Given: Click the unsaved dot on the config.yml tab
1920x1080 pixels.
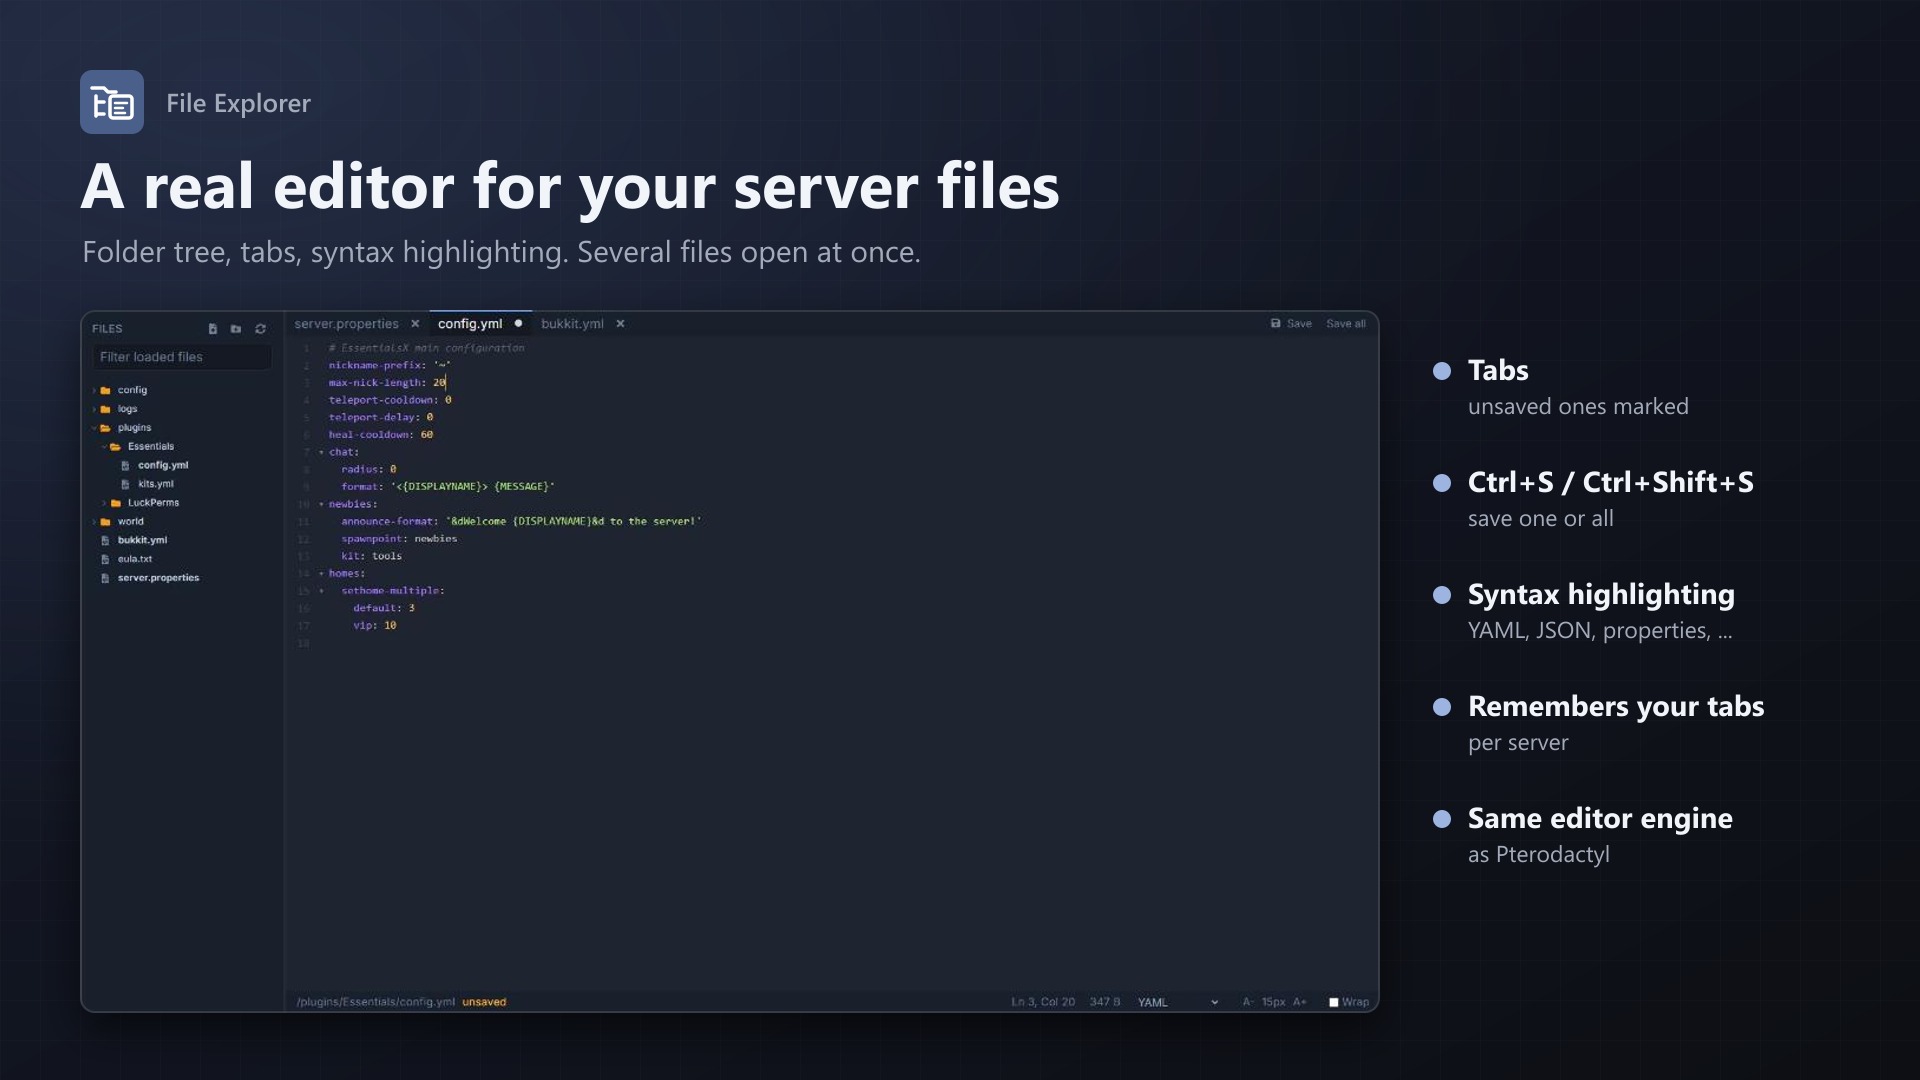Looking at the screenshot, I should click(518, 323).
